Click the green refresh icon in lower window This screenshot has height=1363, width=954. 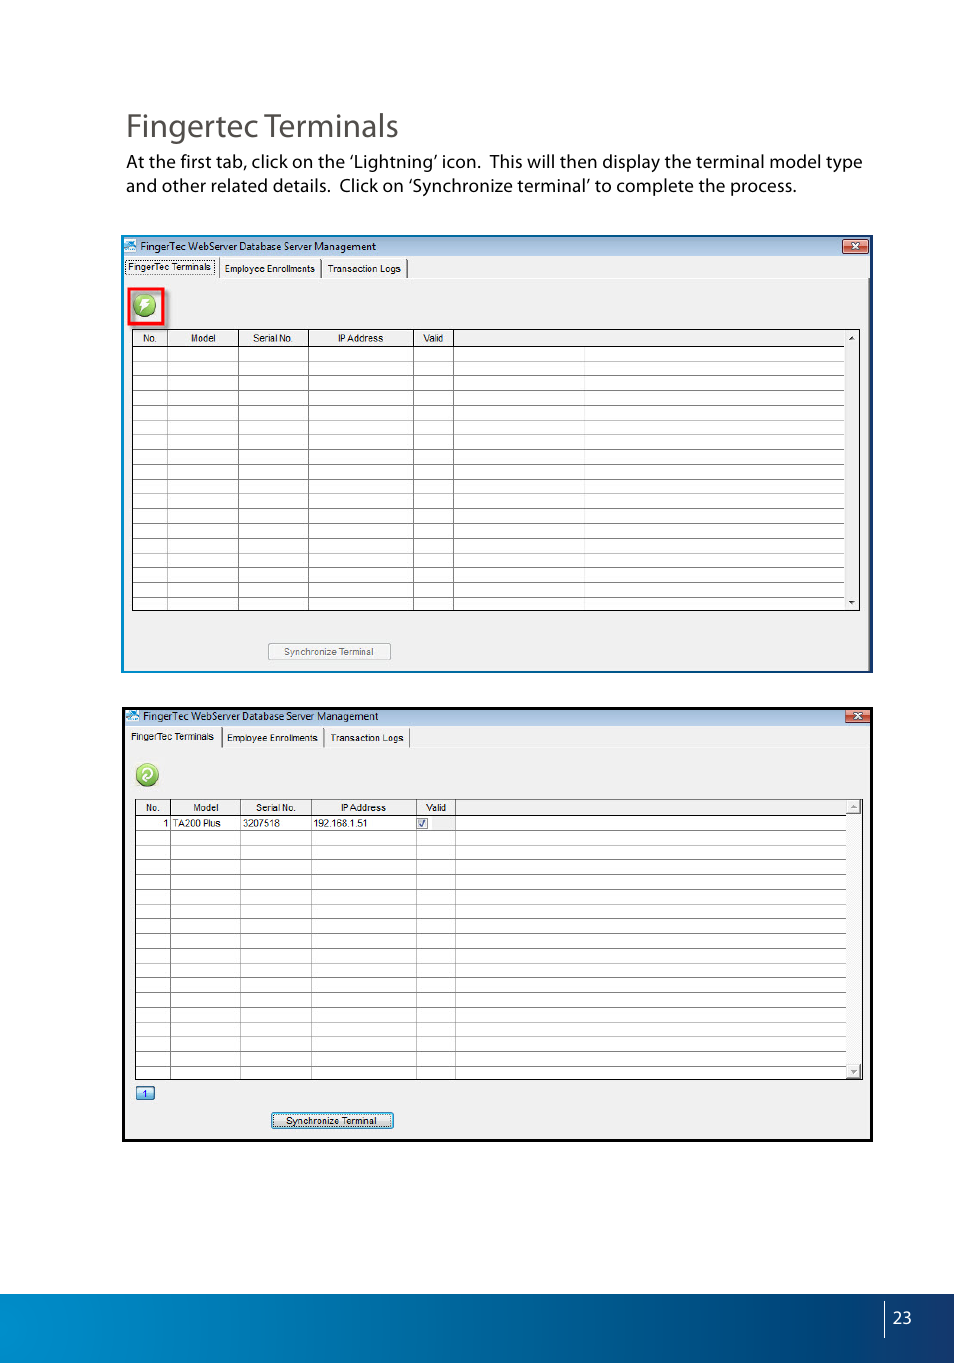147,775
